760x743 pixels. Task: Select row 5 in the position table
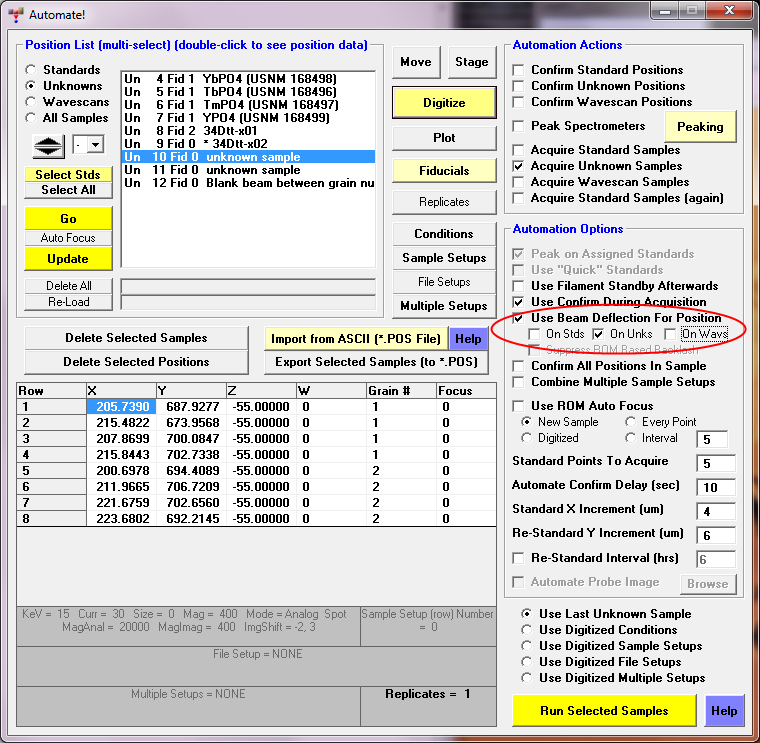tap(50, 471)
